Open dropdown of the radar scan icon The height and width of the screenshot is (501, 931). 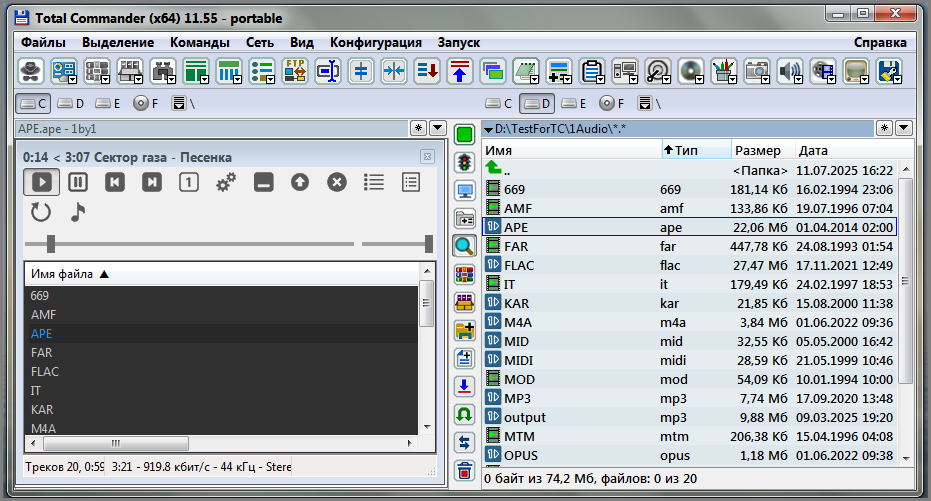[666, 80]
